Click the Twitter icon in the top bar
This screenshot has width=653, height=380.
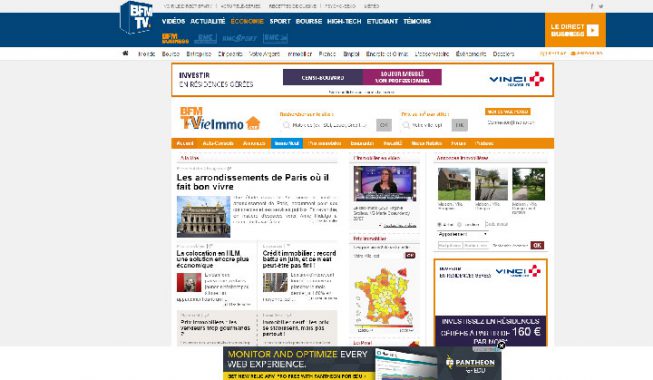pos(601,6)
